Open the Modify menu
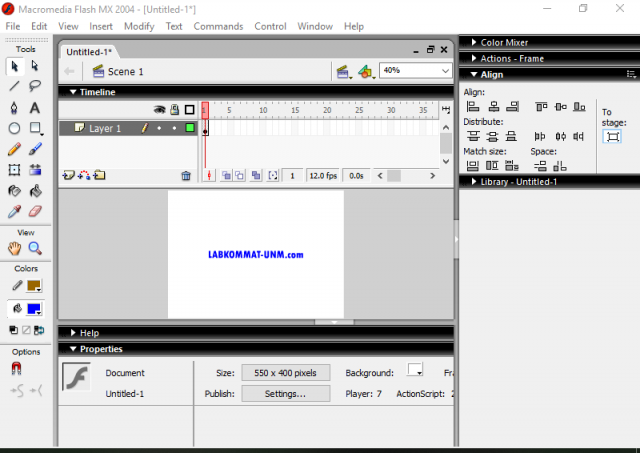 point(139,27)
